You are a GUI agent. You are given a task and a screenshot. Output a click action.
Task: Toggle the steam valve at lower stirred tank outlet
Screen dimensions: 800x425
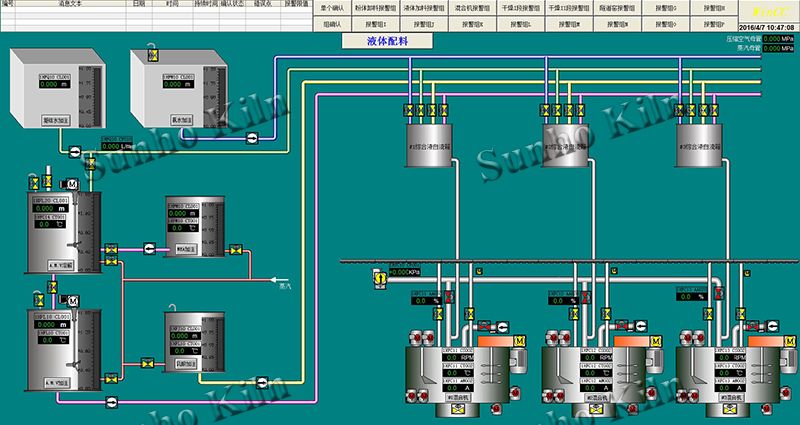pos(112,379)
